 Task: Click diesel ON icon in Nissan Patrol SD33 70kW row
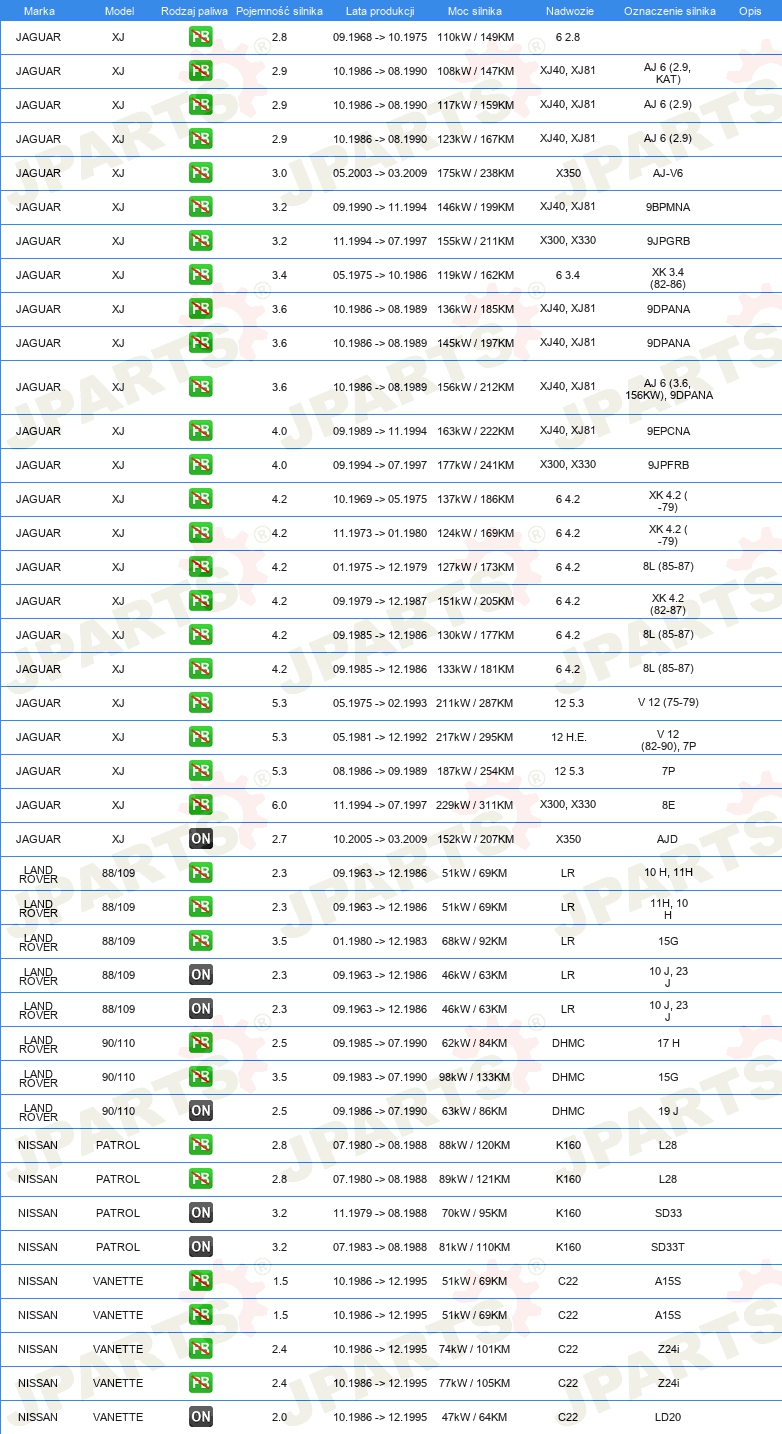[x=201, y=1213]
